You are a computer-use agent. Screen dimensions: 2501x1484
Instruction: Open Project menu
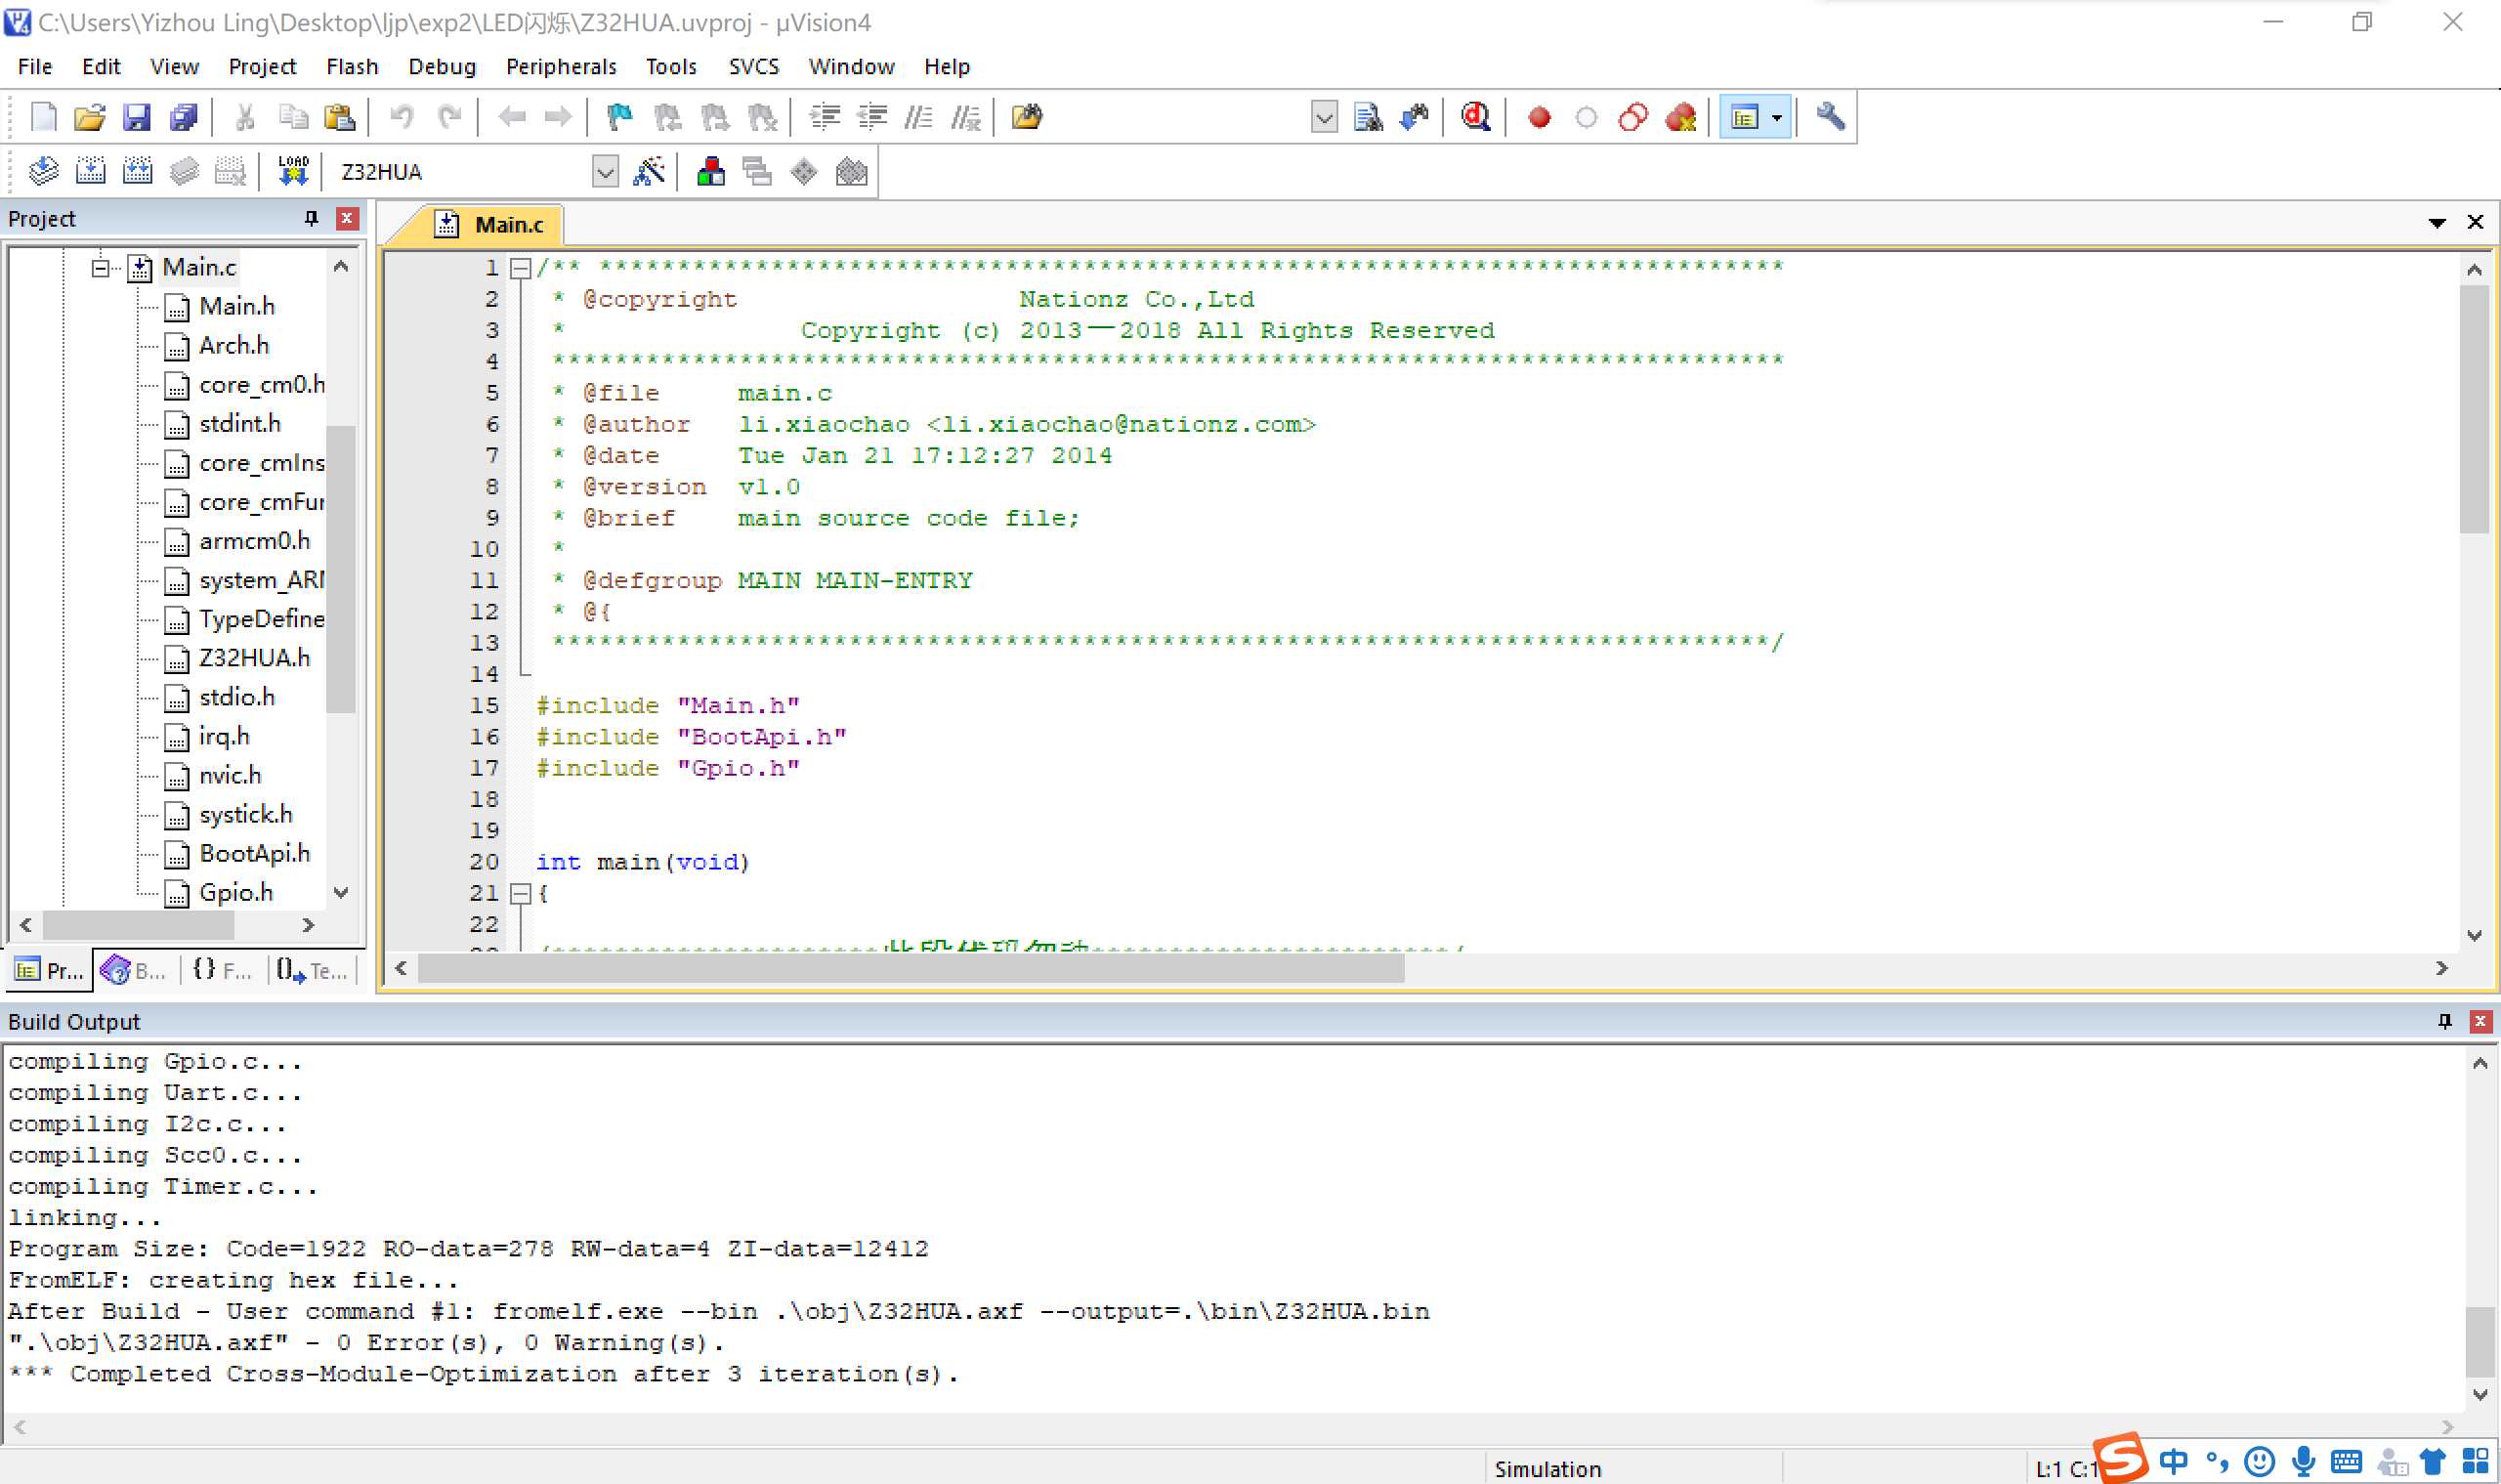pos(262,66)
